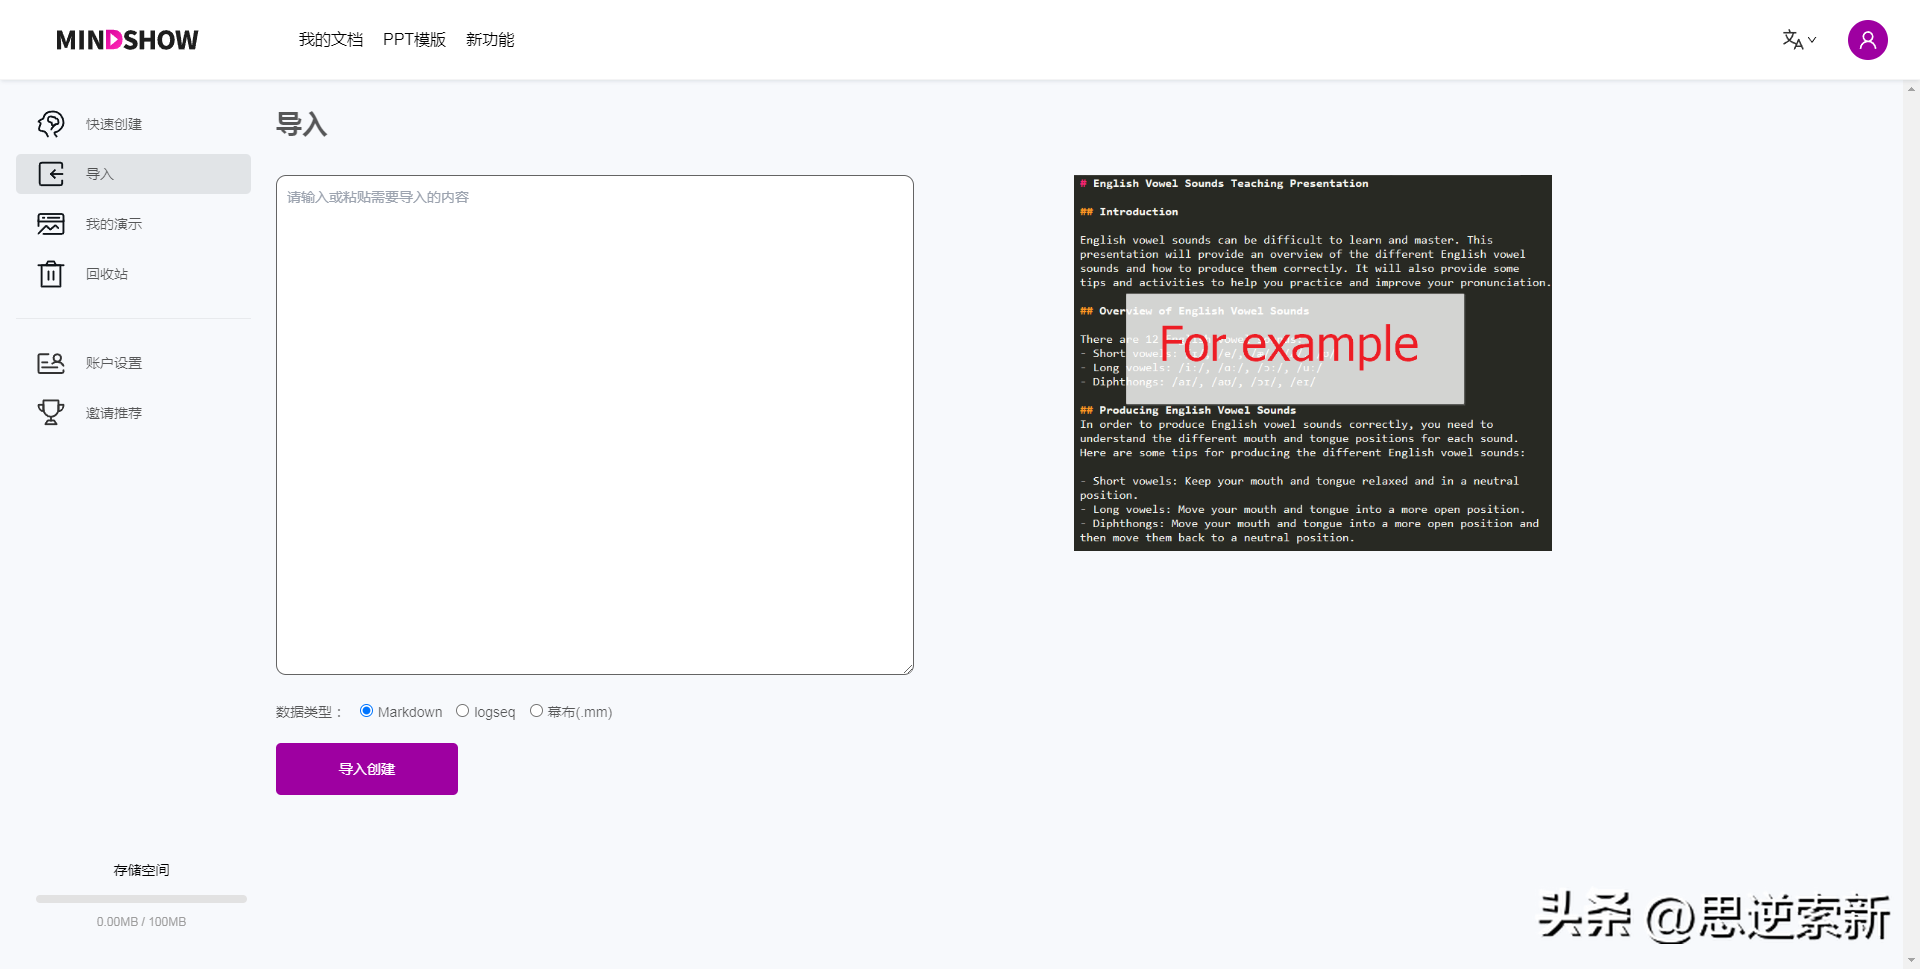The height and width of the screenshot is (969, 1920).
Task: Click the 快速创建 sidebar label
Action: pos(114,124)
